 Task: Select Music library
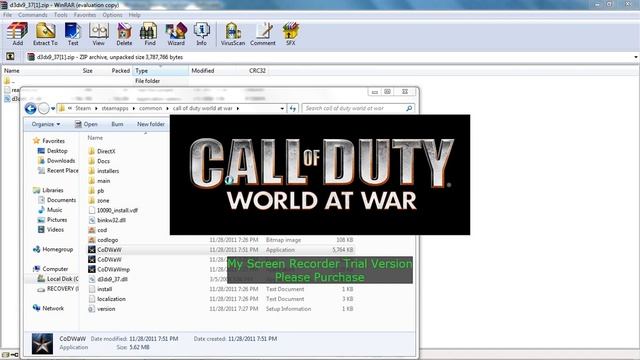pos(50,210)
